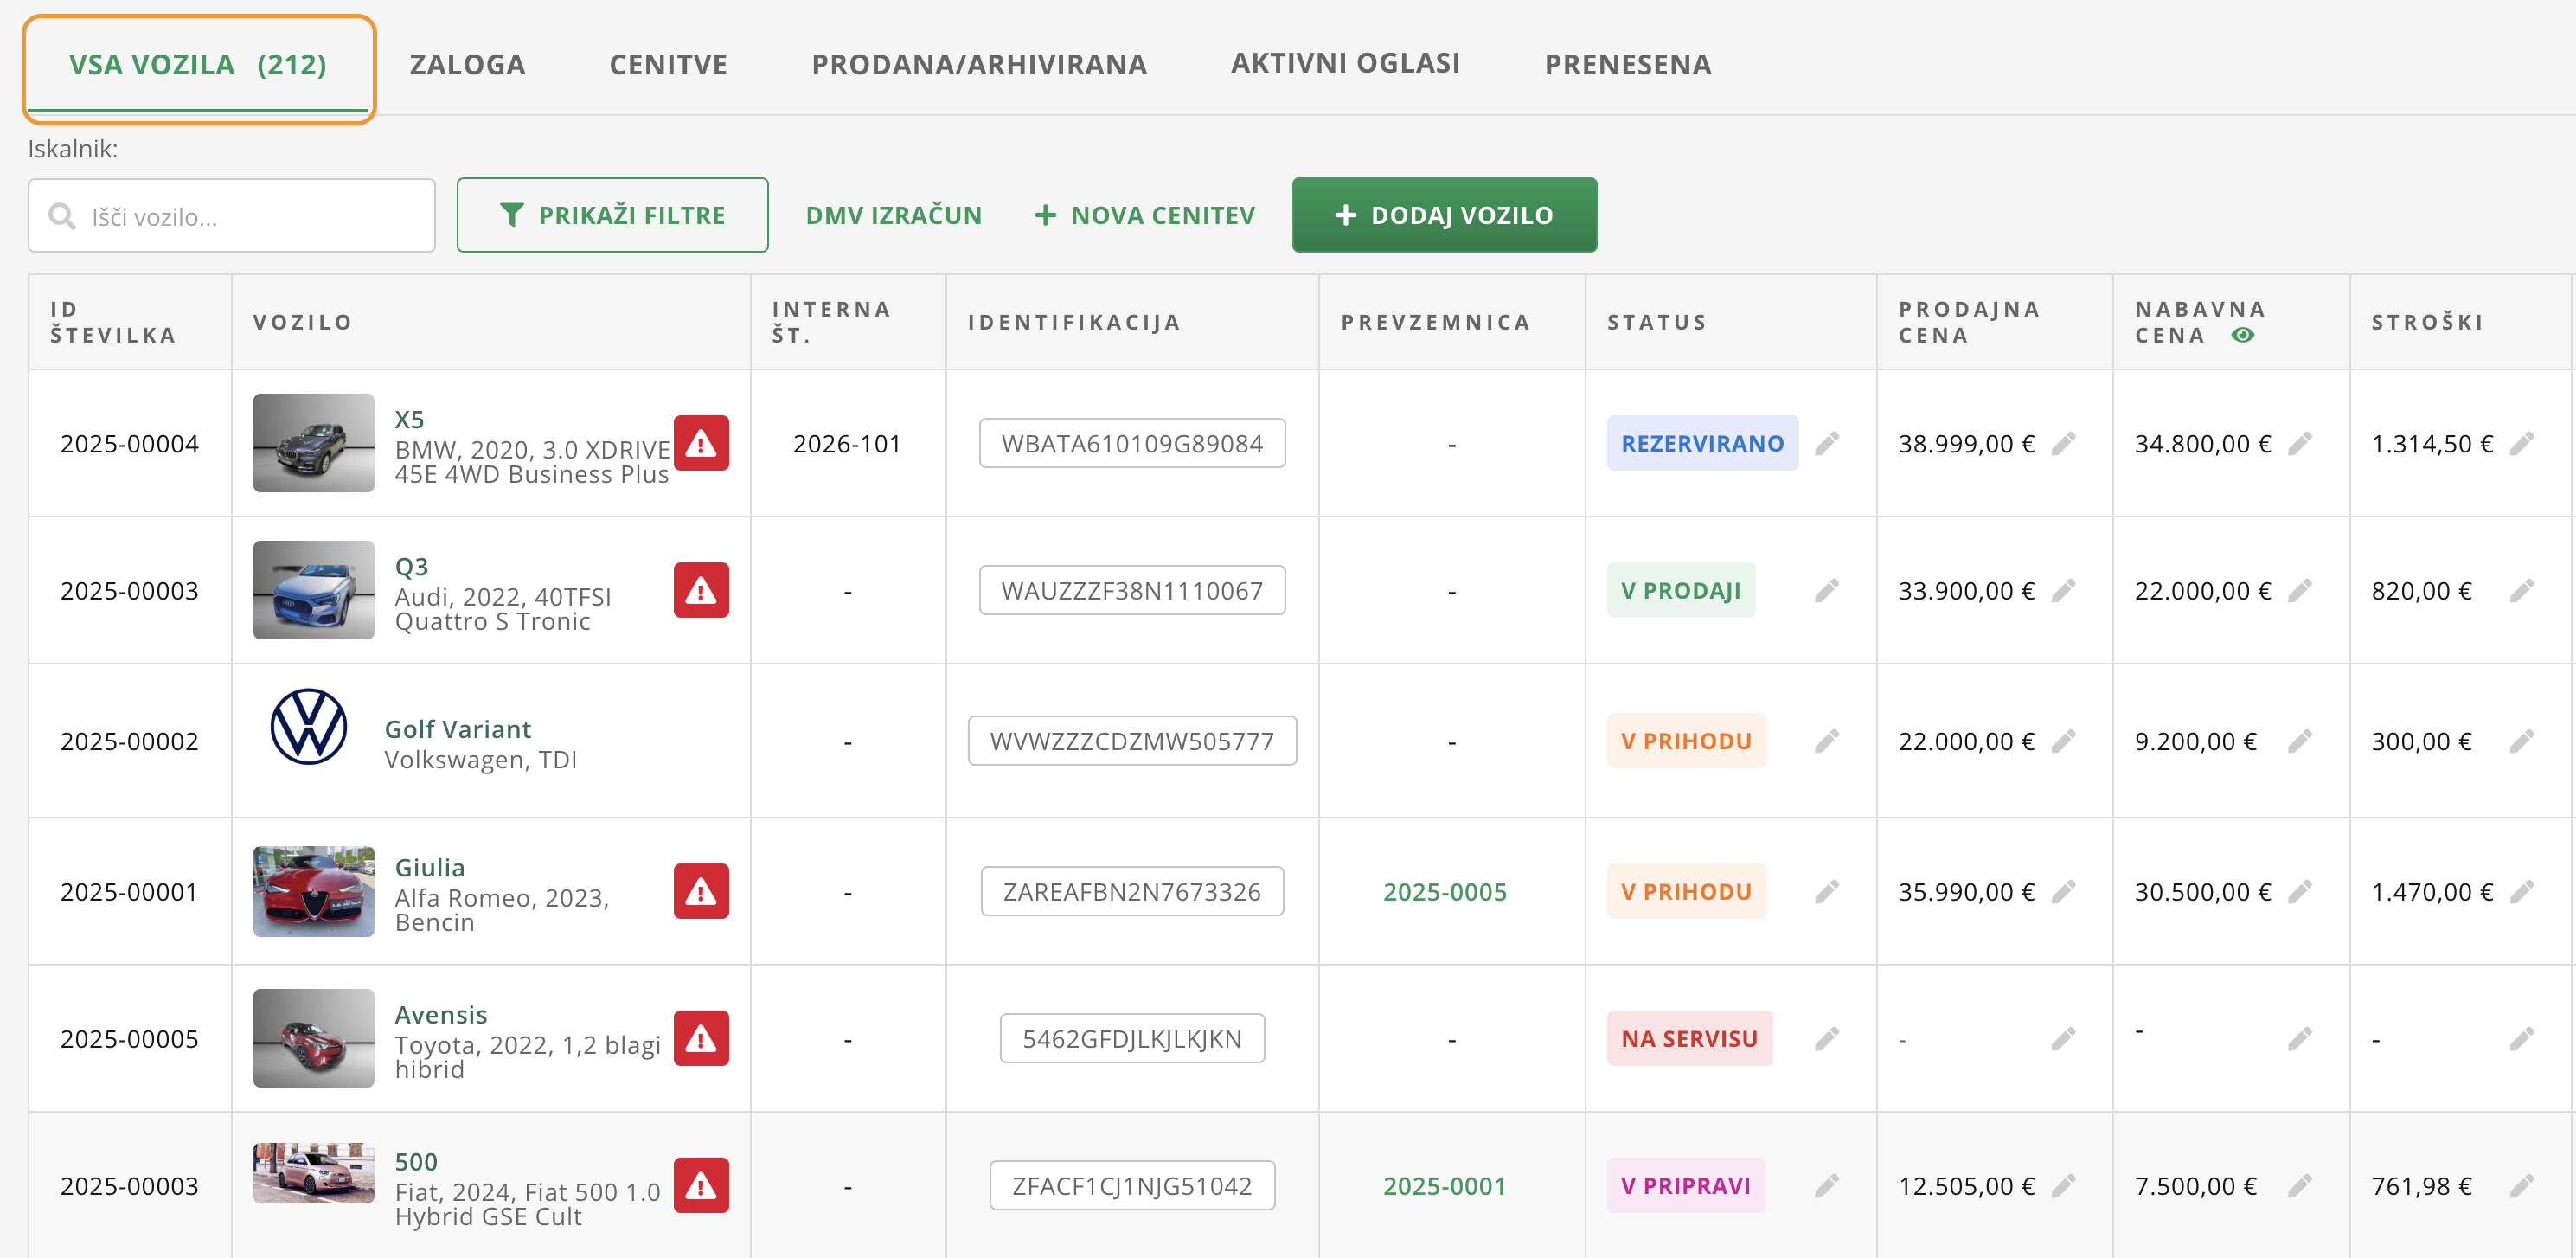The image size is (2576, 1258).
Task: Open the V PRIPRAVI status badge for Fiat 500
Action: pos(1684,1185)
